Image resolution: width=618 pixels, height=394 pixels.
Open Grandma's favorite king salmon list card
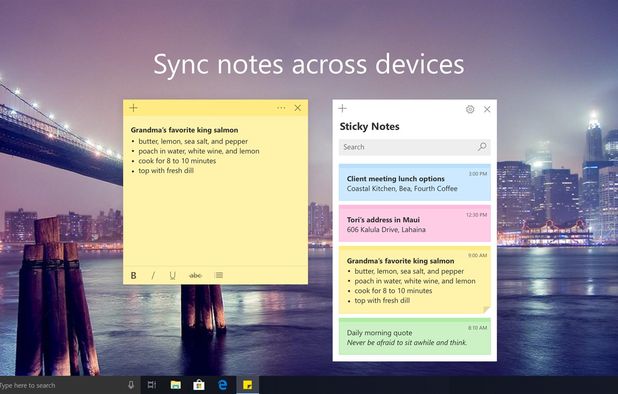(x=415, y=280)
